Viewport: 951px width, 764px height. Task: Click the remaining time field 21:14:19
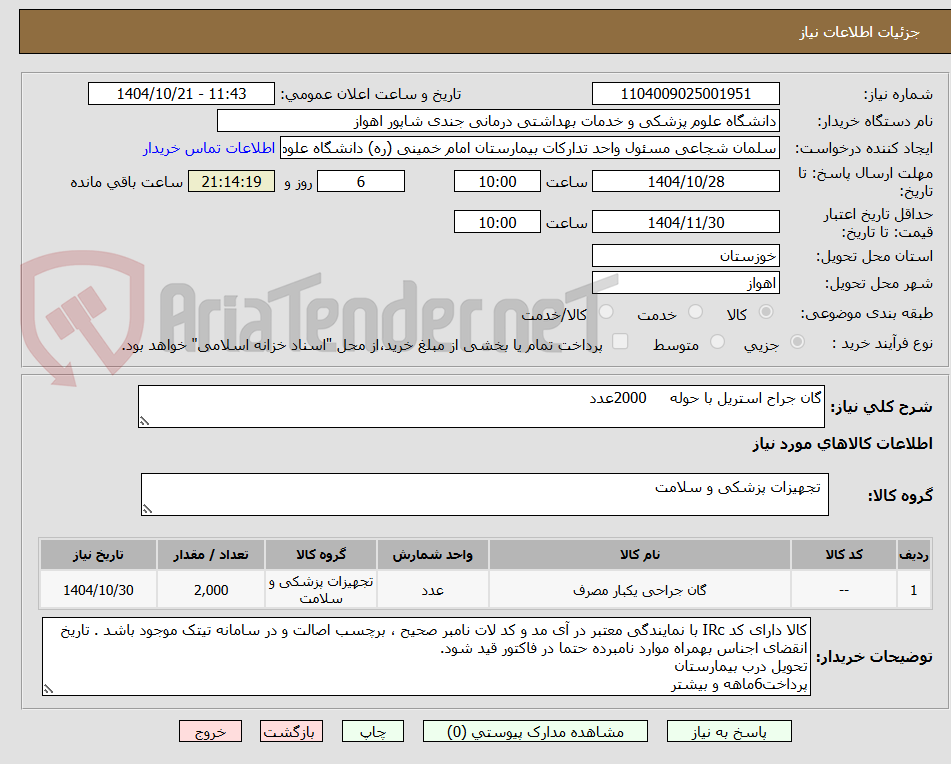(x=231, y=181)
